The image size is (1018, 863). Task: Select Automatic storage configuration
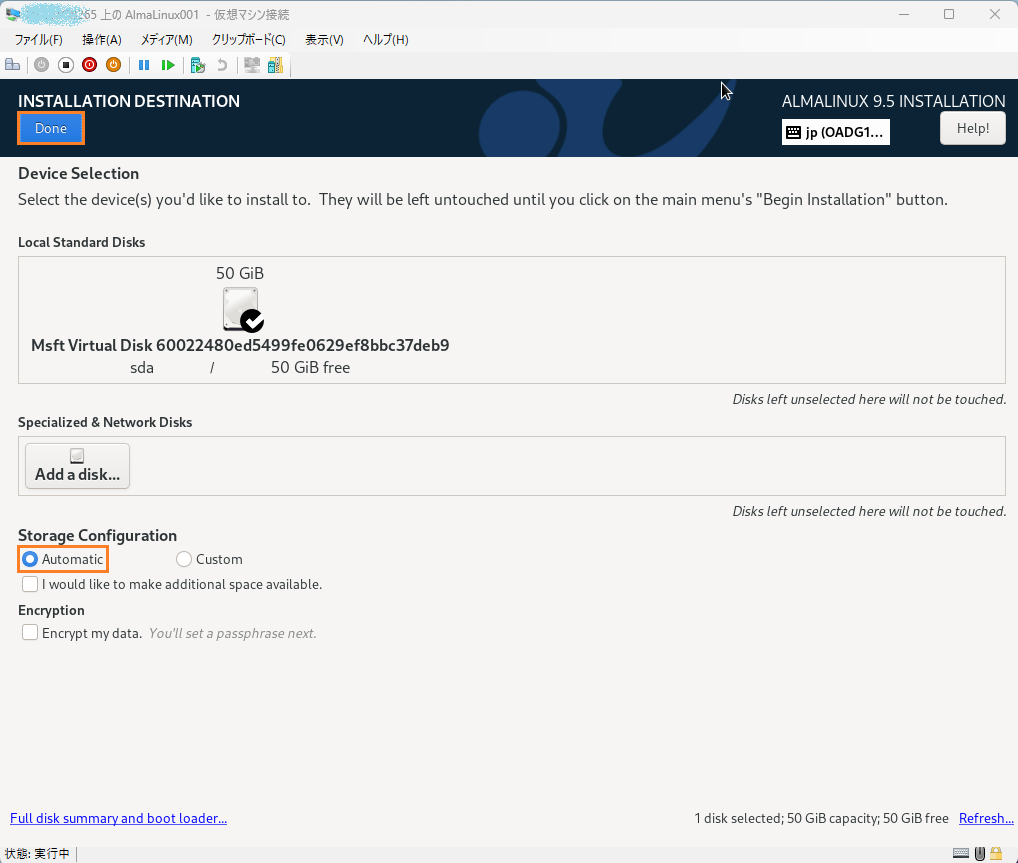[63, 559]
